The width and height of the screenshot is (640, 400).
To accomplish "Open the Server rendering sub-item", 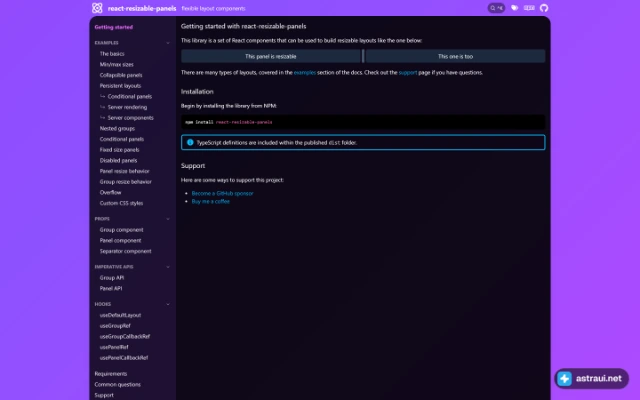I will coord(127,107).
